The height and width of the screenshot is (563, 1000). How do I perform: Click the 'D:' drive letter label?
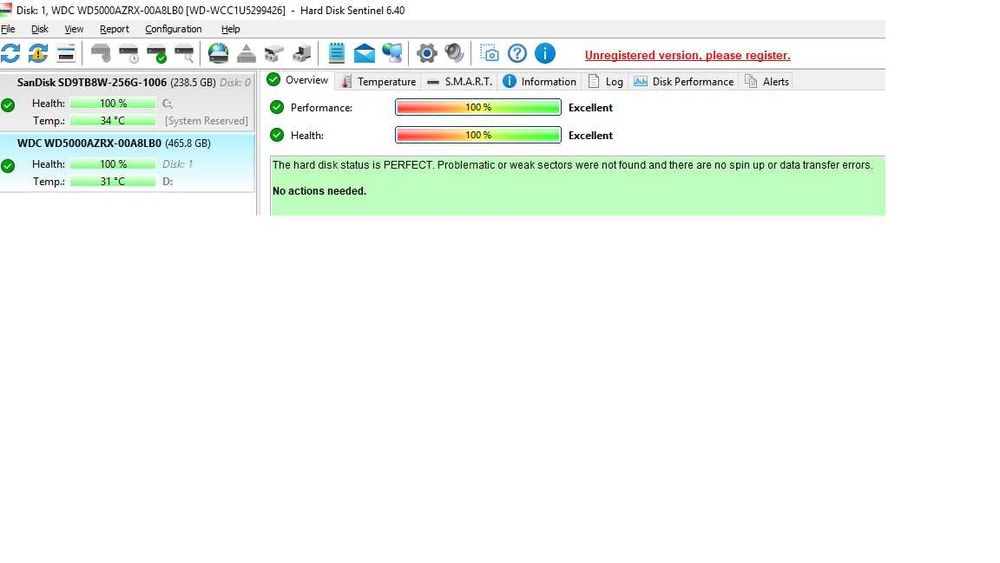(167, 181)
